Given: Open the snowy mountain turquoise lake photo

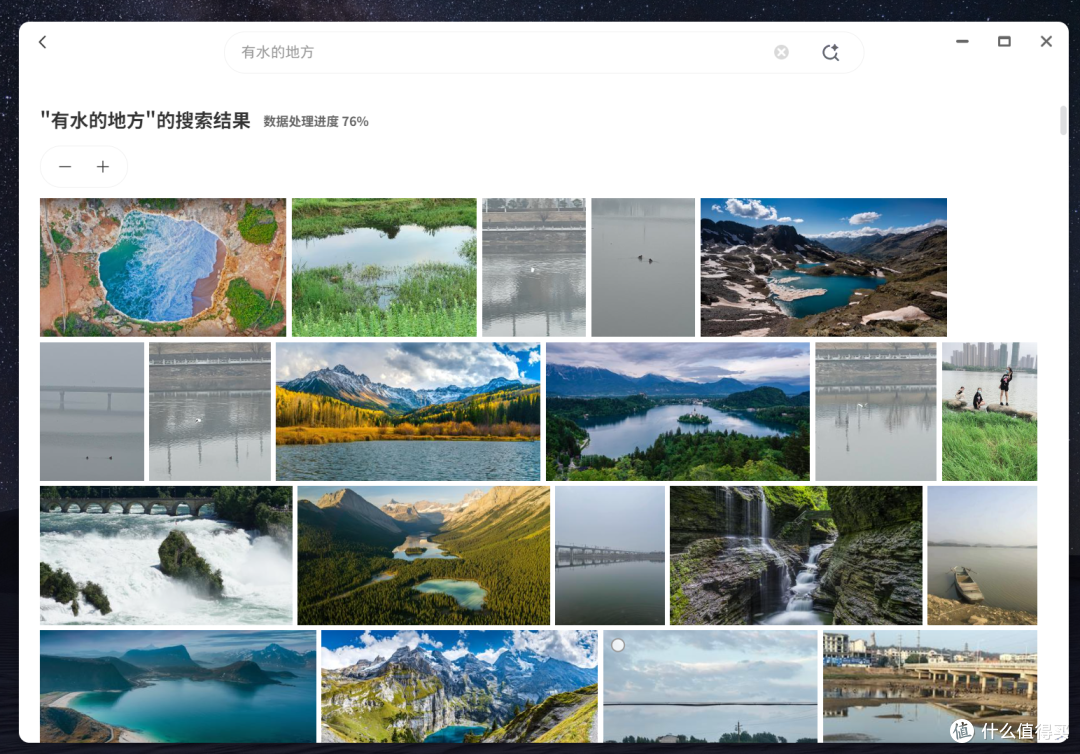Looking at the screenshot, I should click(823, 267).
